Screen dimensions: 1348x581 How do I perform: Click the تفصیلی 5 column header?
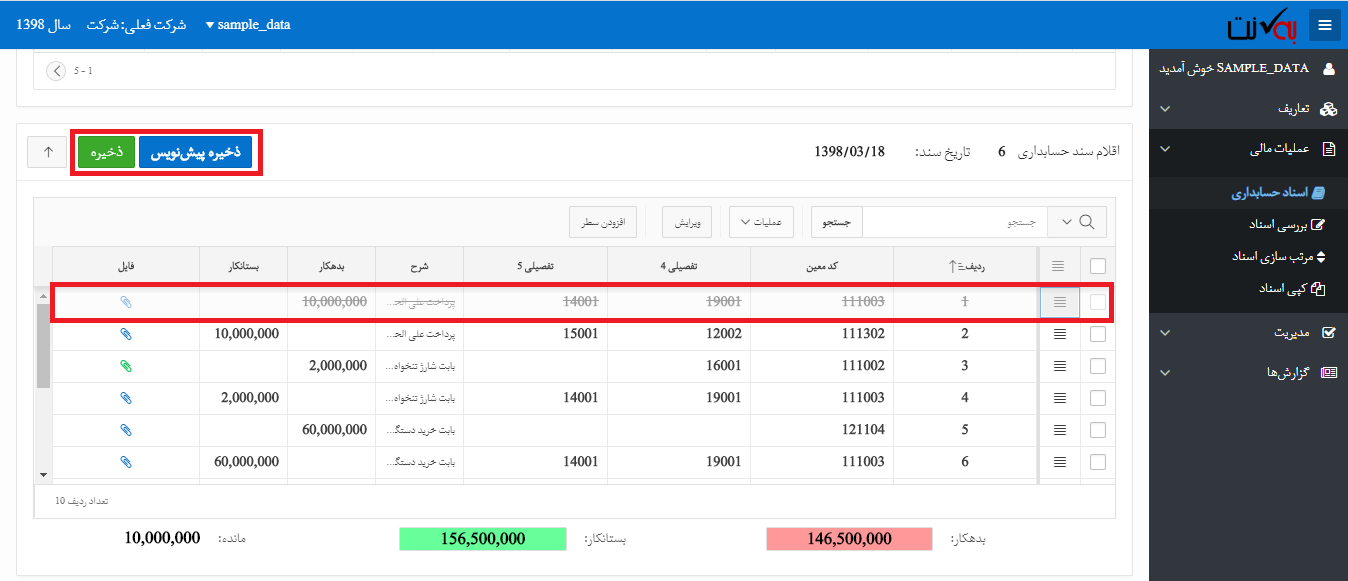(536, 266)
